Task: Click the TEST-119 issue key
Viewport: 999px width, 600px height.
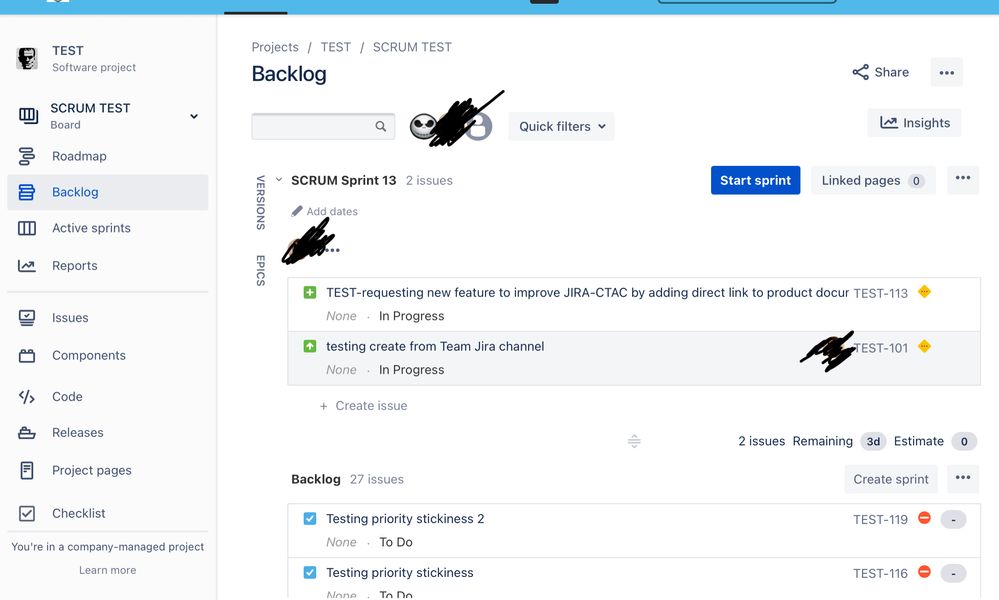Action: (x=880, y=519)
